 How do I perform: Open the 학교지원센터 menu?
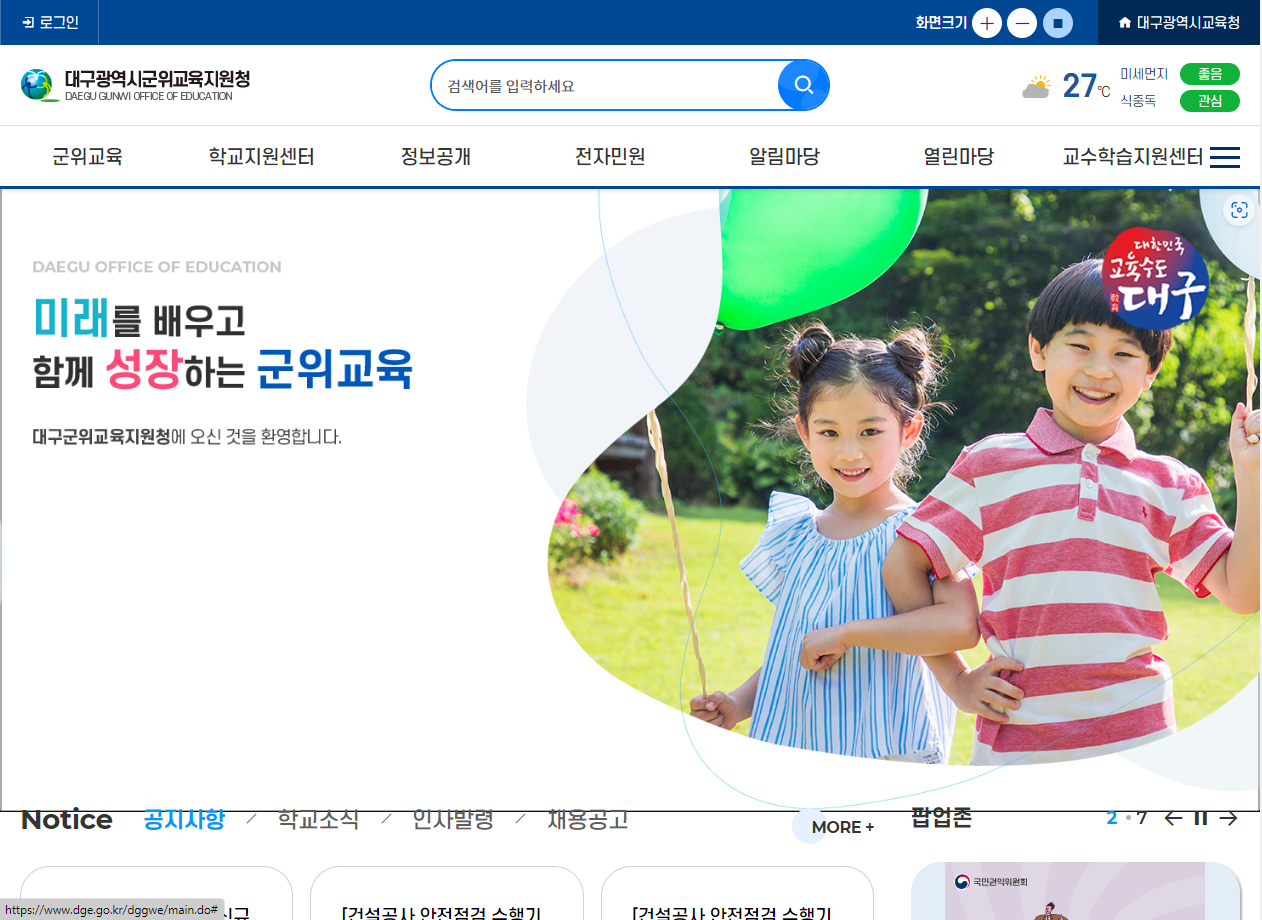262,156
